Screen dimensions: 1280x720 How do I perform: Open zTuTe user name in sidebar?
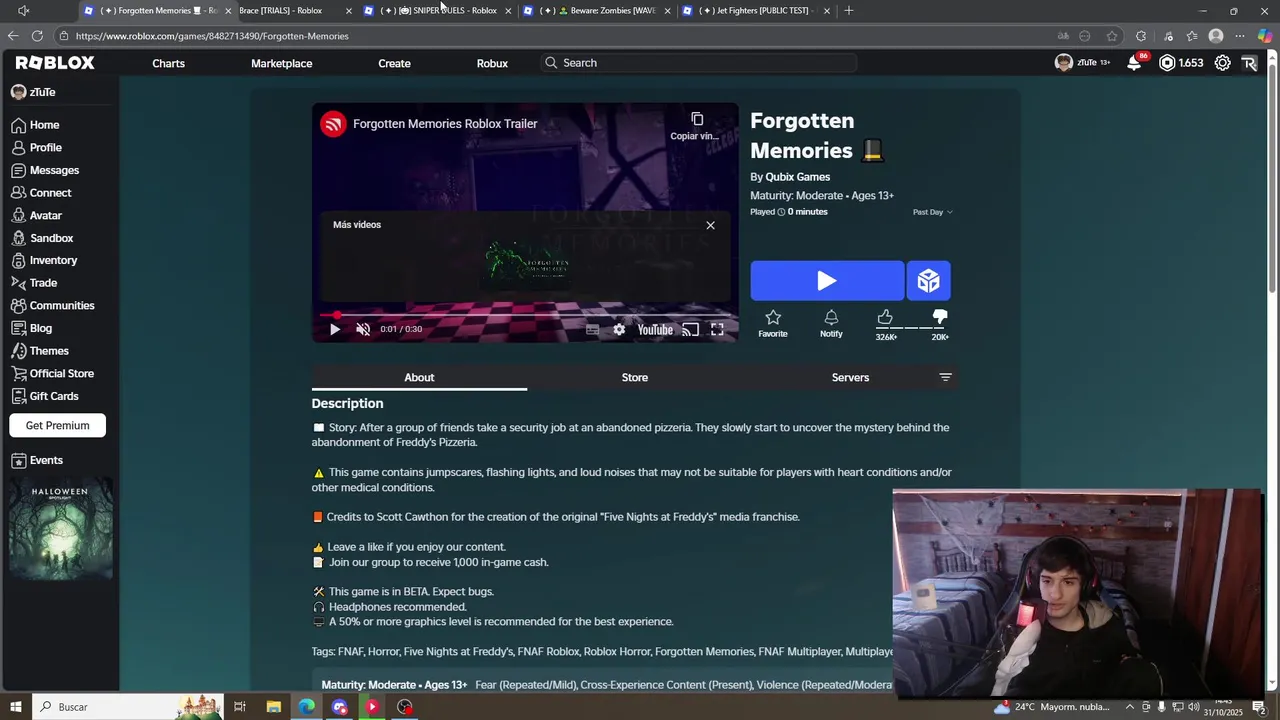click(42, 92)
